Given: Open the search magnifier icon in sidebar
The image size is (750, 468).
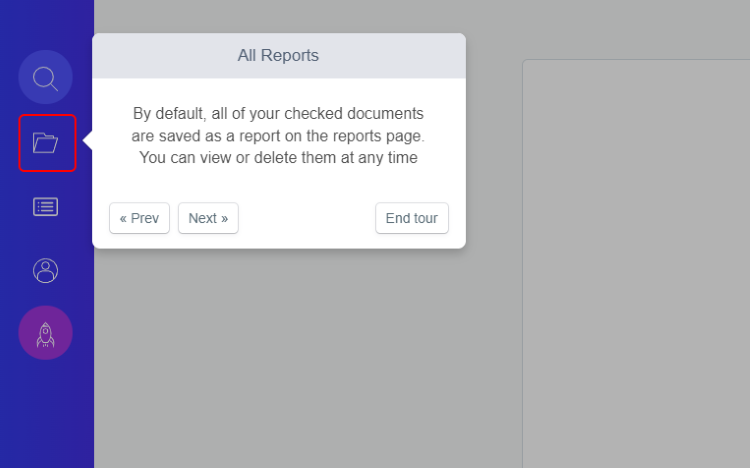Looking at the screenshot, I should click(45, 78).
